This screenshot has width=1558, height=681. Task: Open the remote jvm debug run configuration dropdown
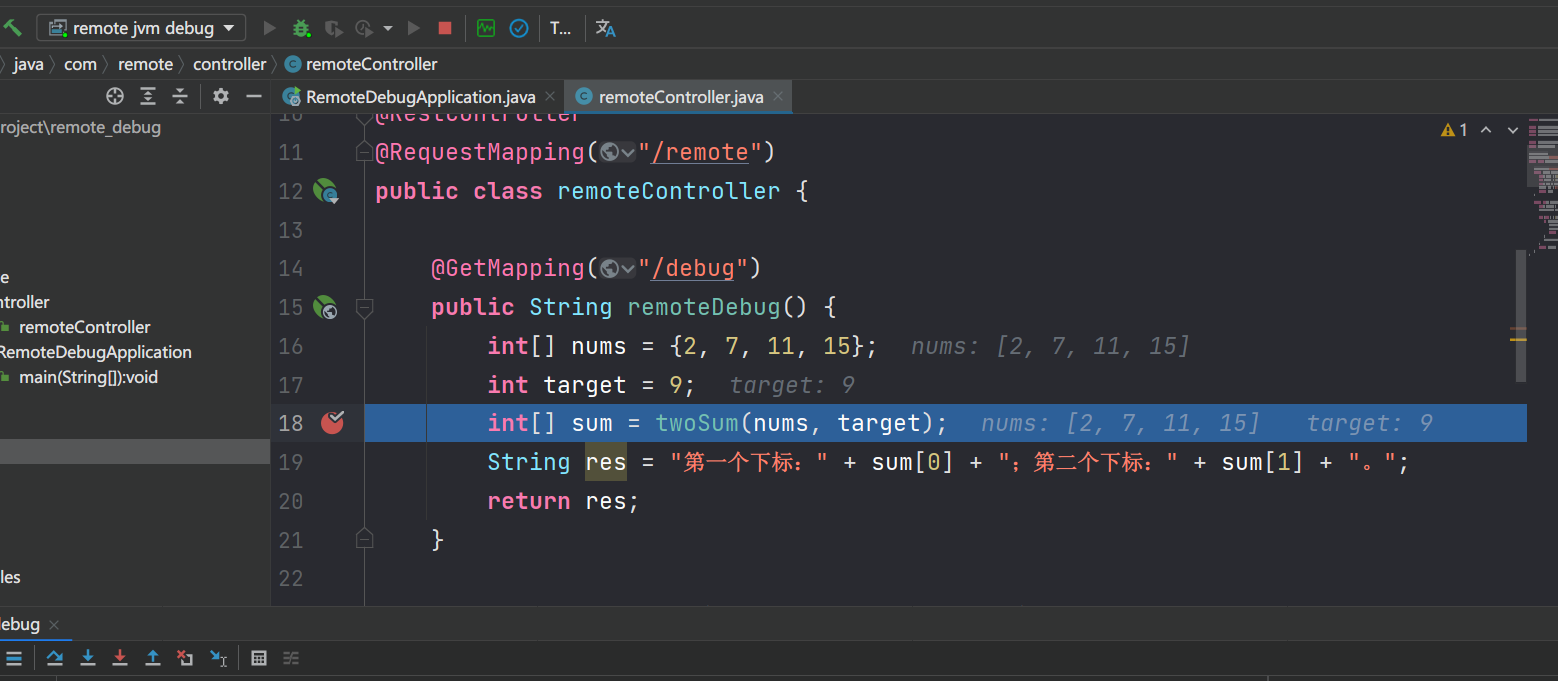tap(141, 28)
